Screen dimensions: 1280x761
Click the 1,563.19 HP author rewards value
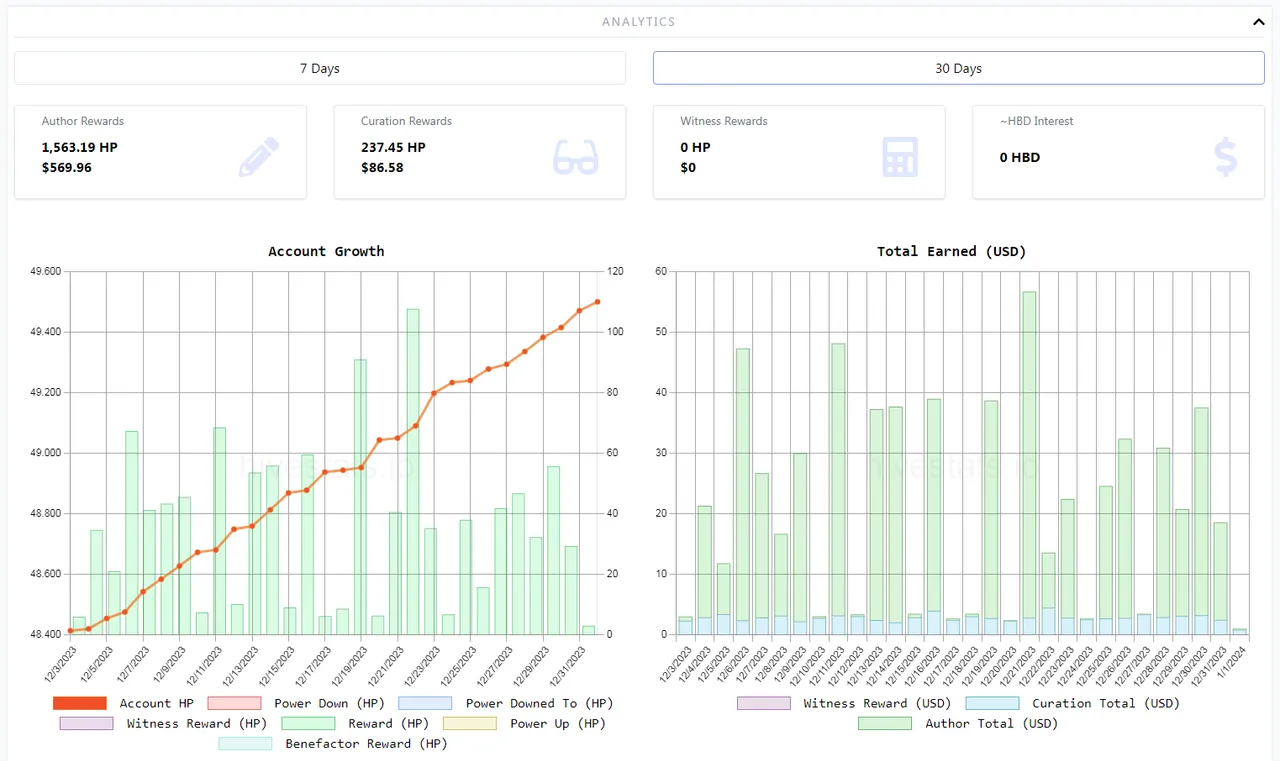point(80,147)
